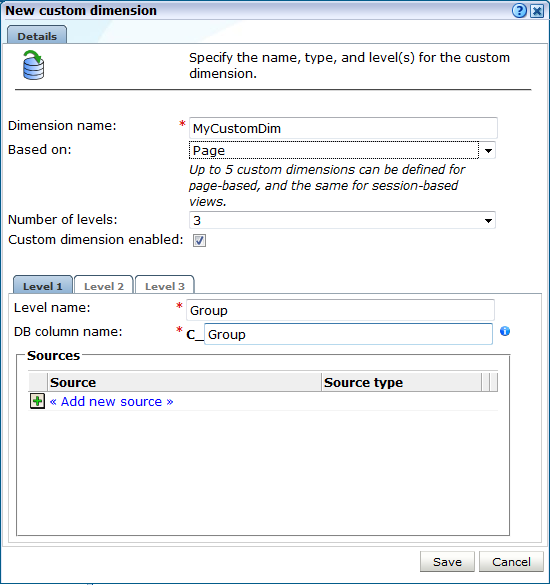Select the Level 3 tab
The height and width of the screenshot is (585, 550).
tap(165, 285)
